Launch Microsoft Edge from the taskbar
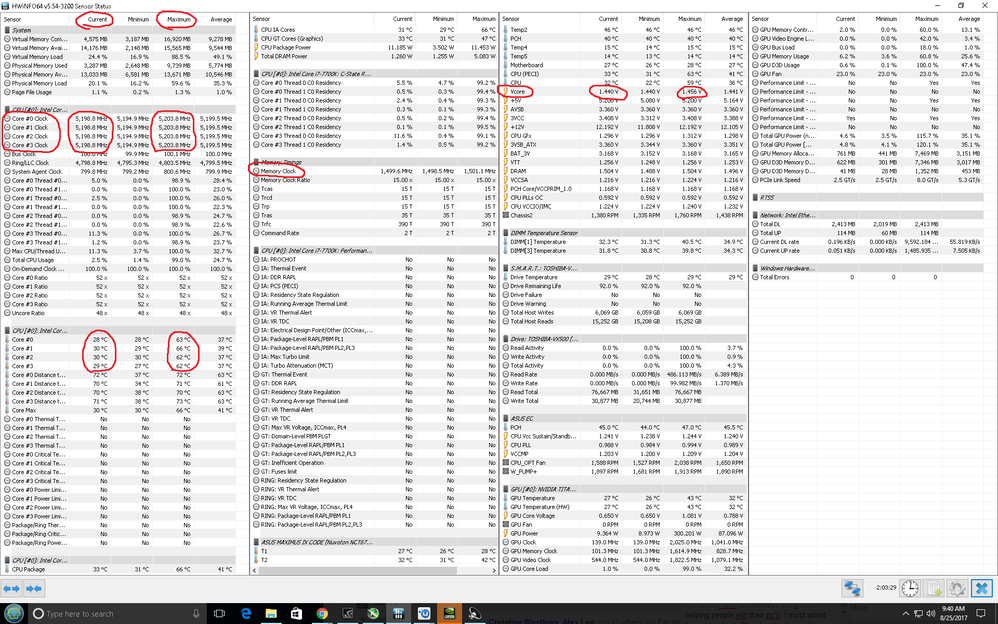Screen dimensions: 998x624 coord(246,614)
